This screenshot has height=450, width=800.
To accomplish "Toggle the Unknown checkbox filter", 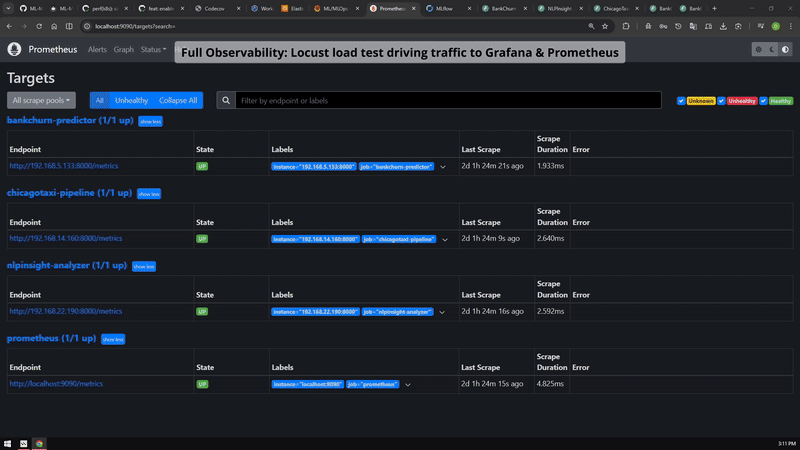I will (681, 101).
